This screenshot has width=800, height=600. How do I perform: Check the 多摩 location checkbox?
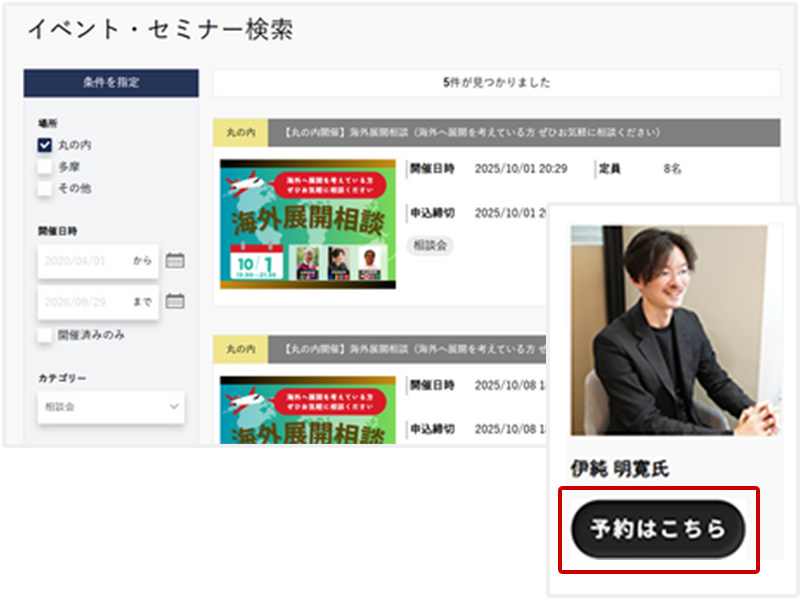pyautogui.click(x=44, y=167)
